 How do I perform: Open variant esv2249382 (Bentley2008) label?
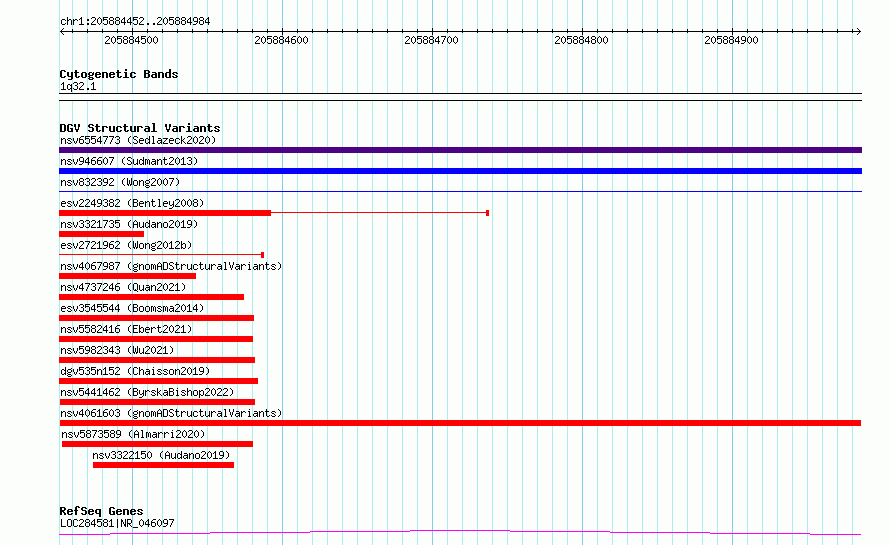pyautogui.click(x=132, y=203)
